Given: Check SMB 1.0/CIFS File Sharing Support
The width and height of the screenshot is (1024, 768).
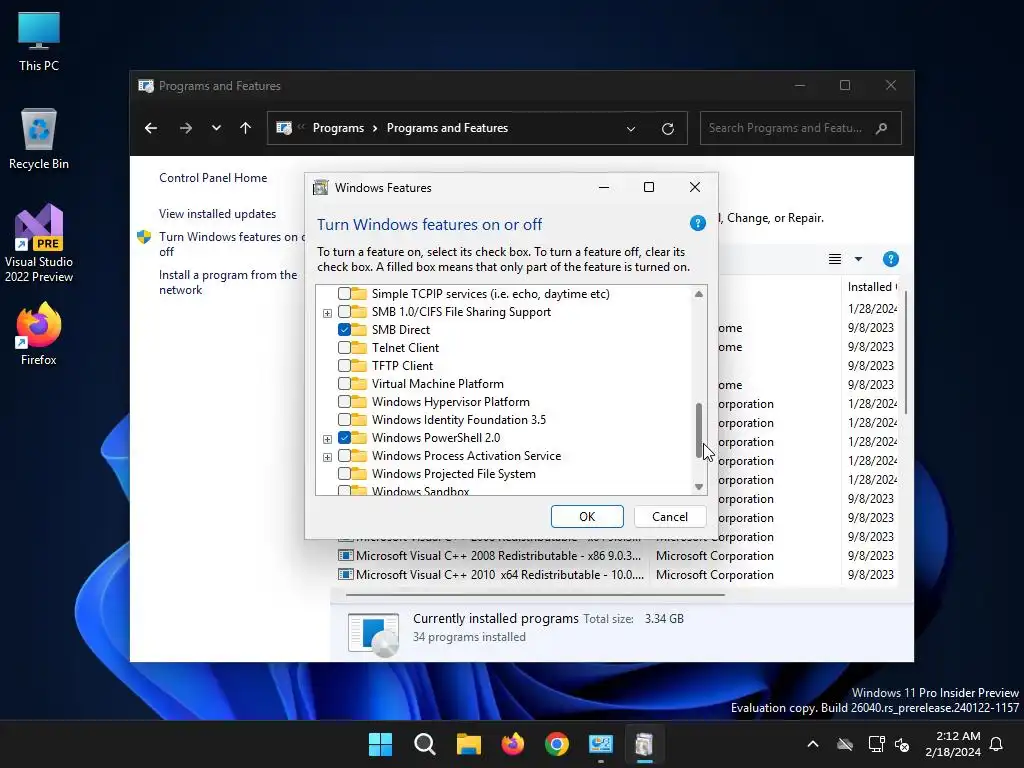Looking at the screenshot, I should tap(344, 312).
